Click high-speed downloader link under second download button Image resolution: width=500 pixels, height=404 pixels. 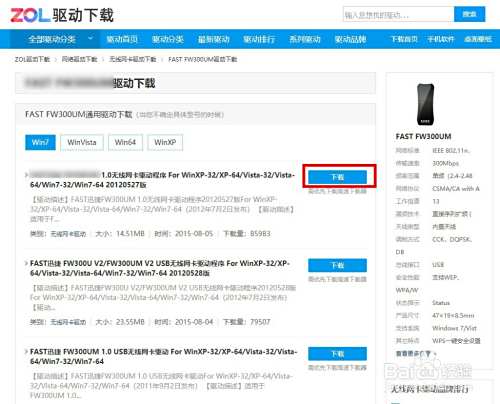(337, 279)
